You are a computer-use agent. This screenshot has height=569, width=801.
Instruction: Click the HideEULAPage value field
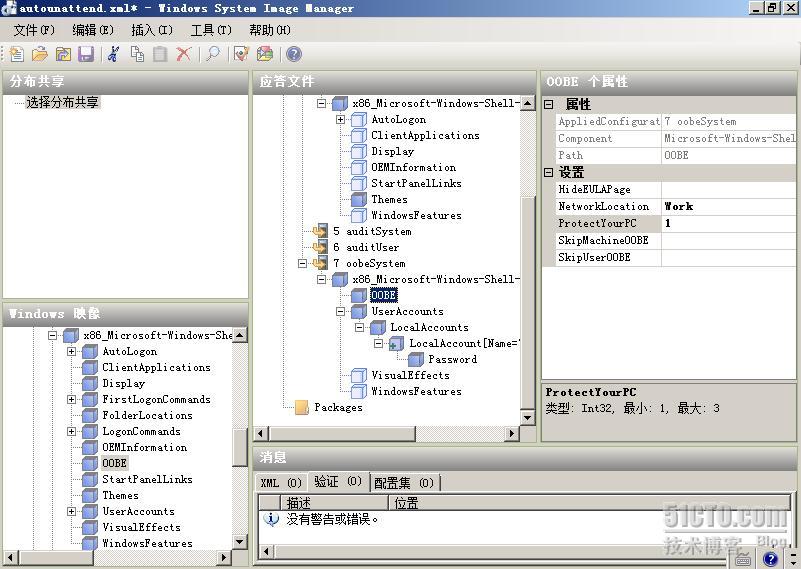(728, 189)
